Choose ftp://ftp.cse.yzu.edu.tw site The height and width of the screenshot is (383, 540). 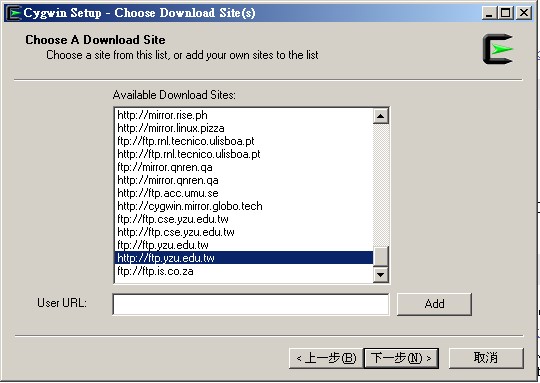(x=243, y=219)
